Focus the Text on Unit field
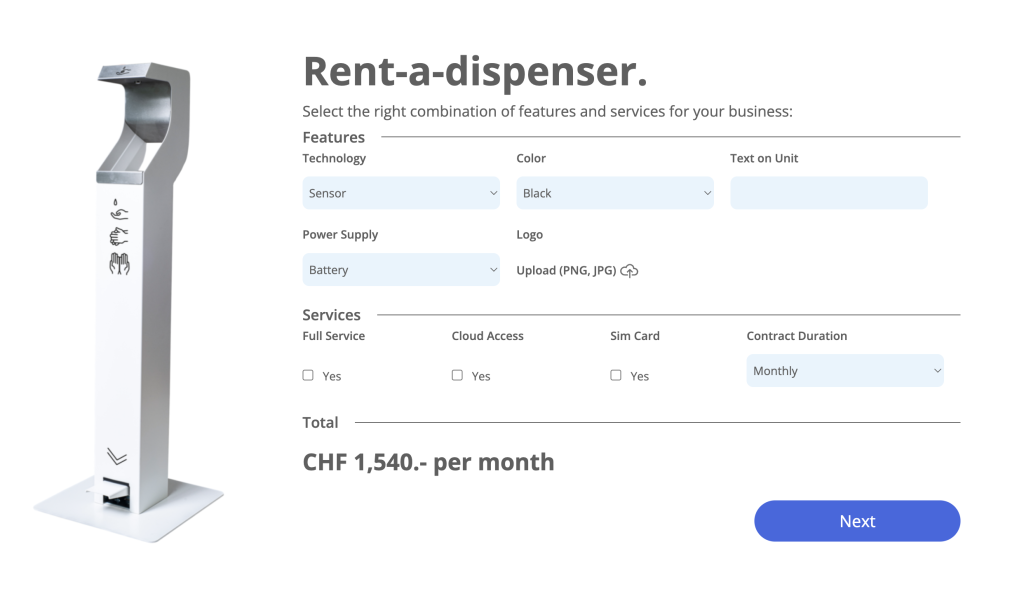This screenshot has height=596, width=1024. pyautogui.click(x=829, y=193)
